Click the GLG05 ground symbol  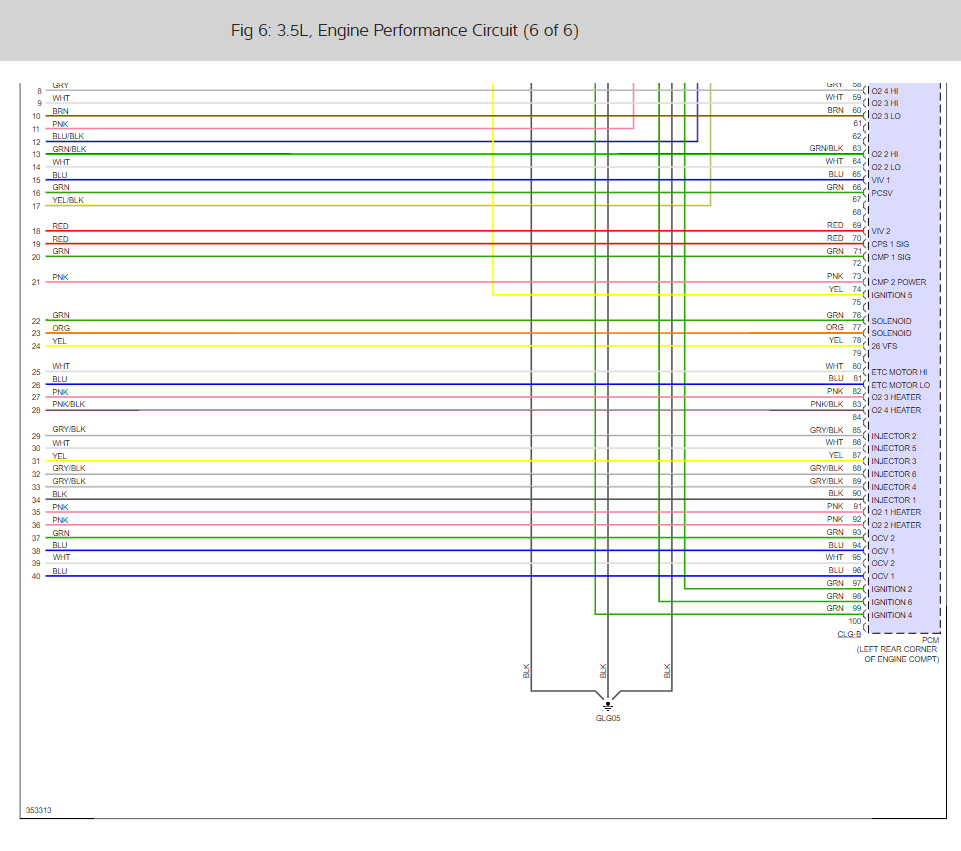[x=607, y=706]
